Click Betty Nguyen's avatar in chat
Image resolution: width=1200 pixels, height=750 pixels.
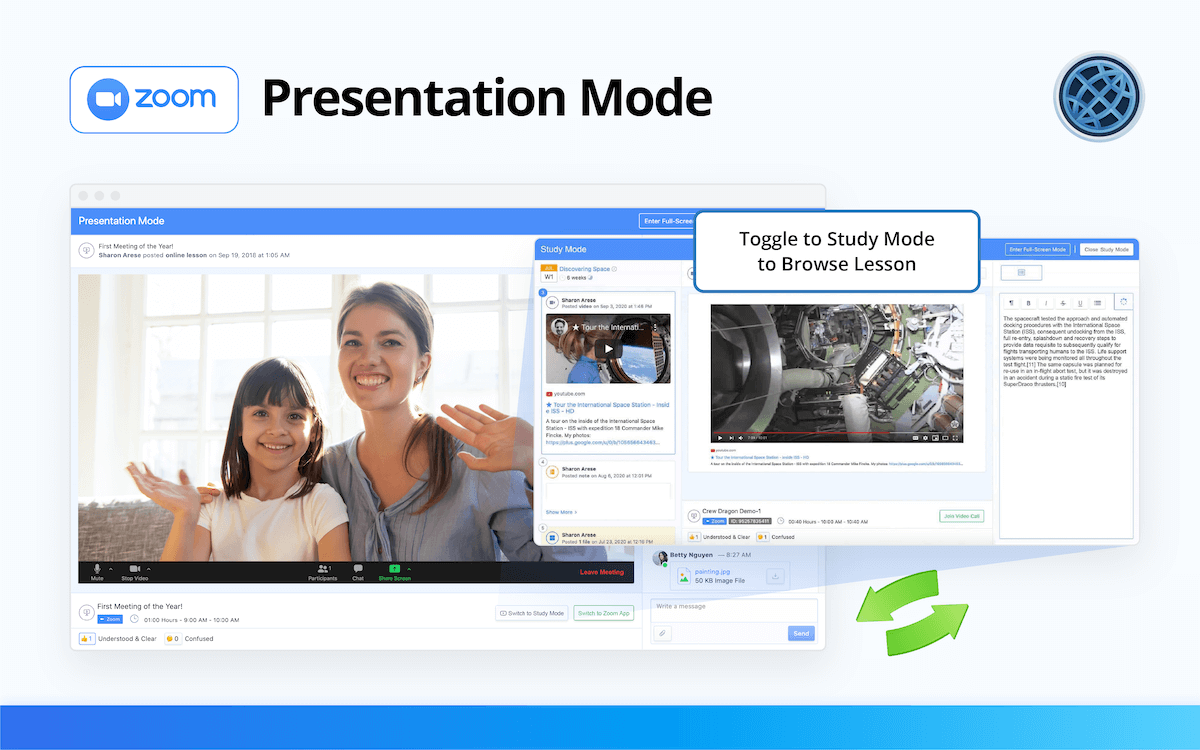click(x=660, y=556)
